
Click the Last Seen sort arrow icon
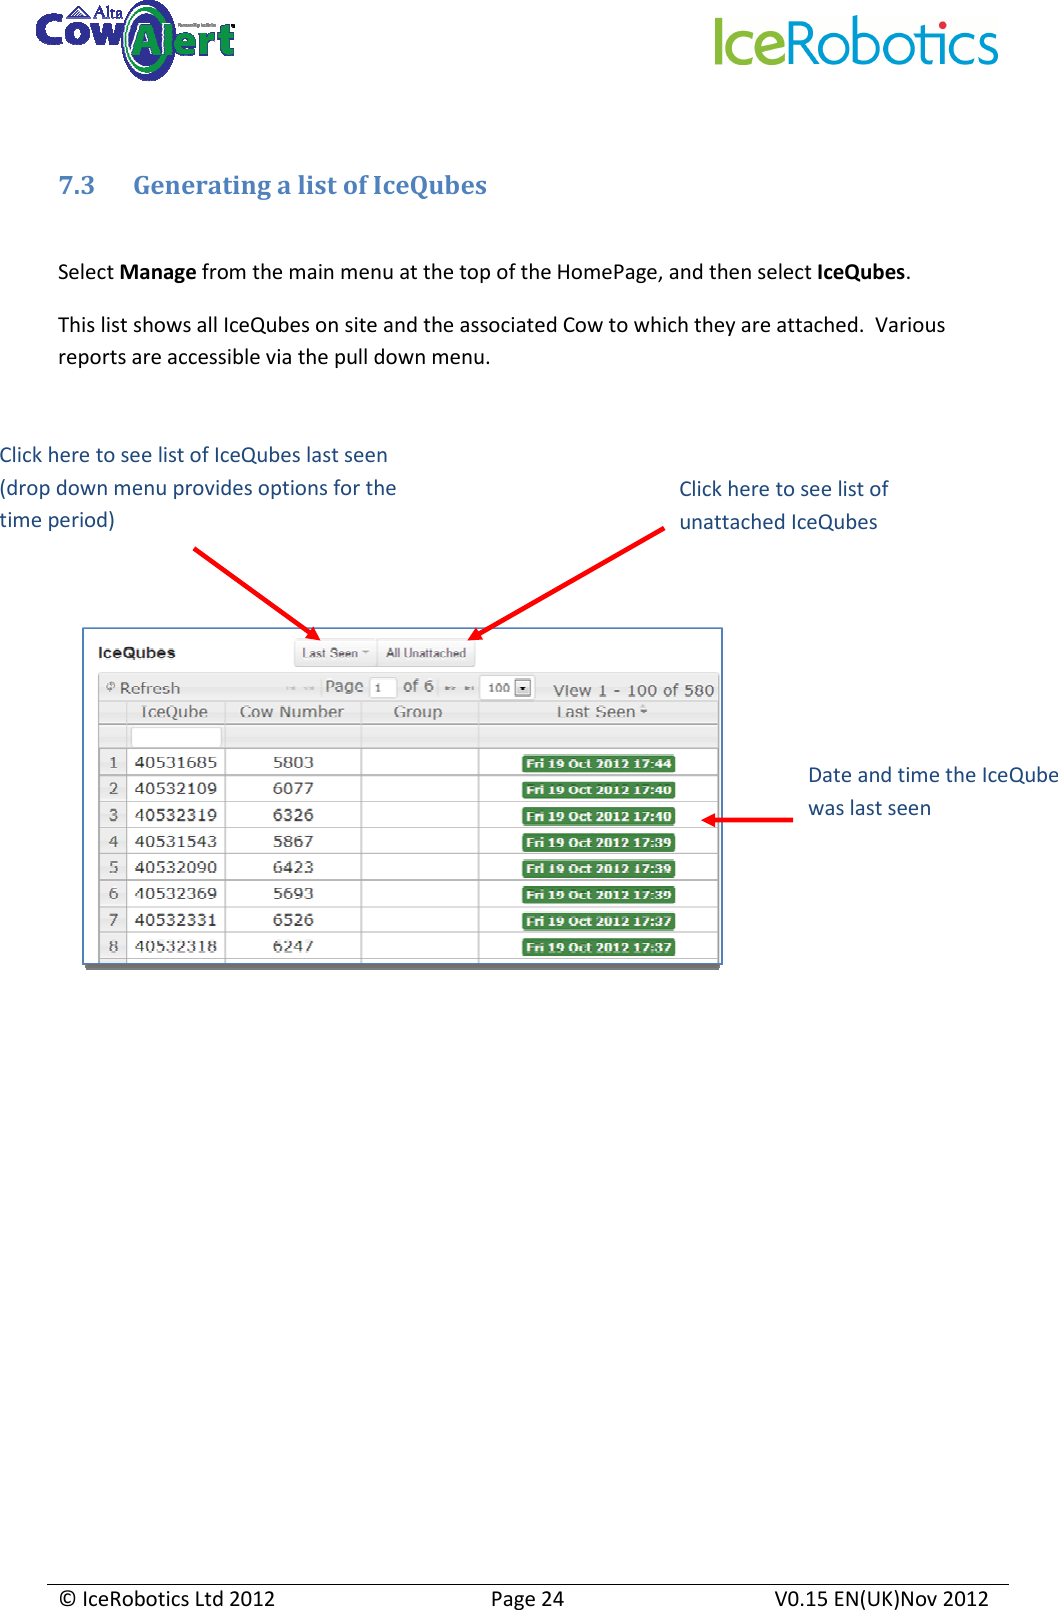pyautogui.click(x=644, y=711)
